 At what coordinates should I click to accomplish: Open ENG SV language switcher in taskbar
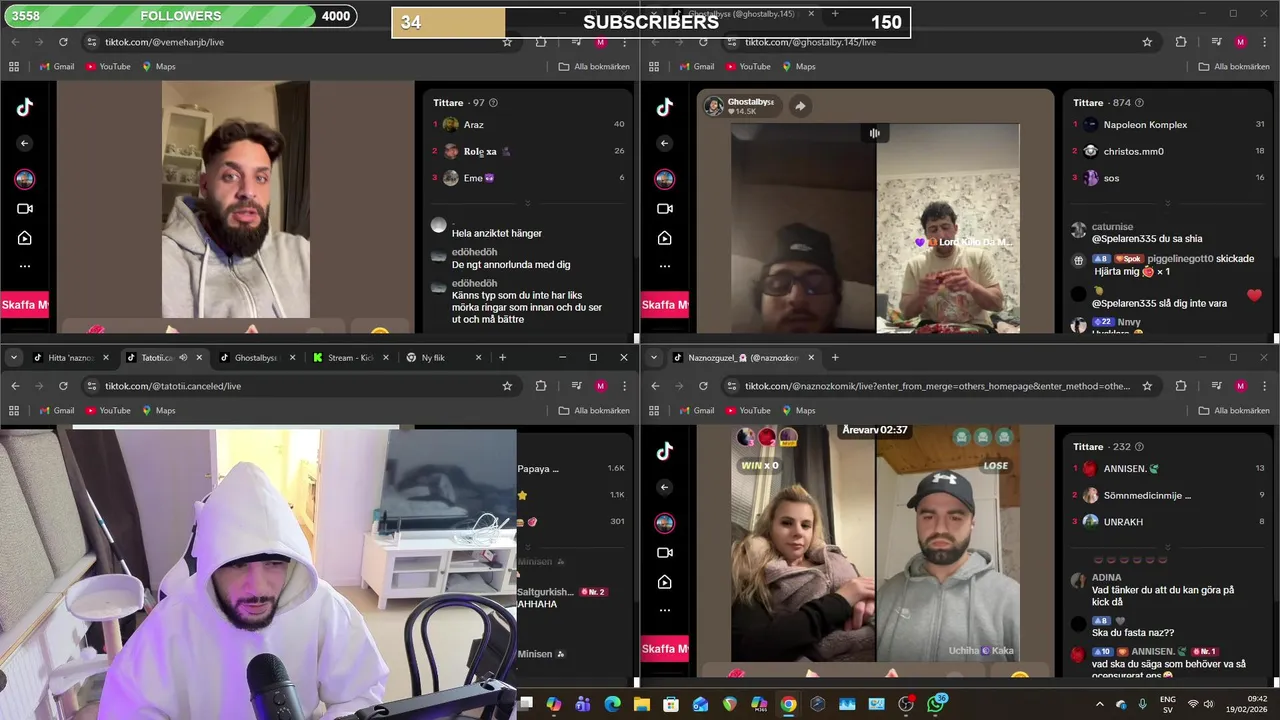click(1167, 704)
